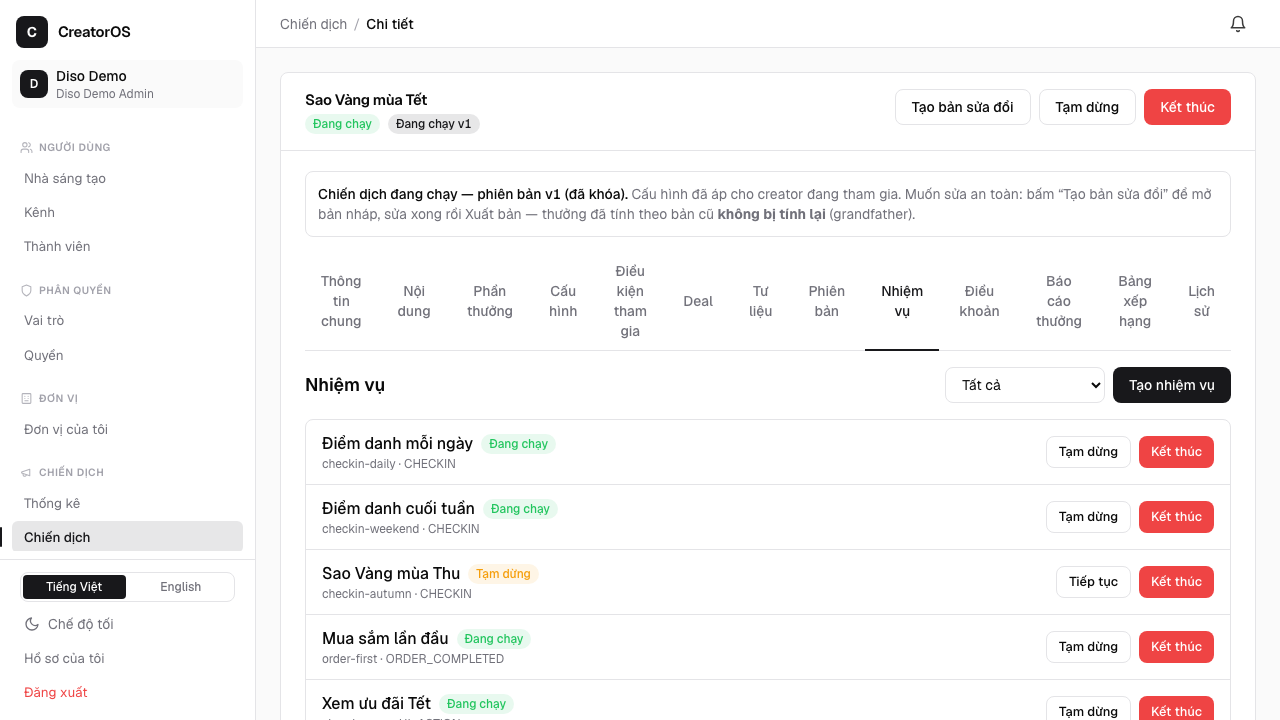Click Tạo bản sửa đổi button

click(x=963, y=107)
